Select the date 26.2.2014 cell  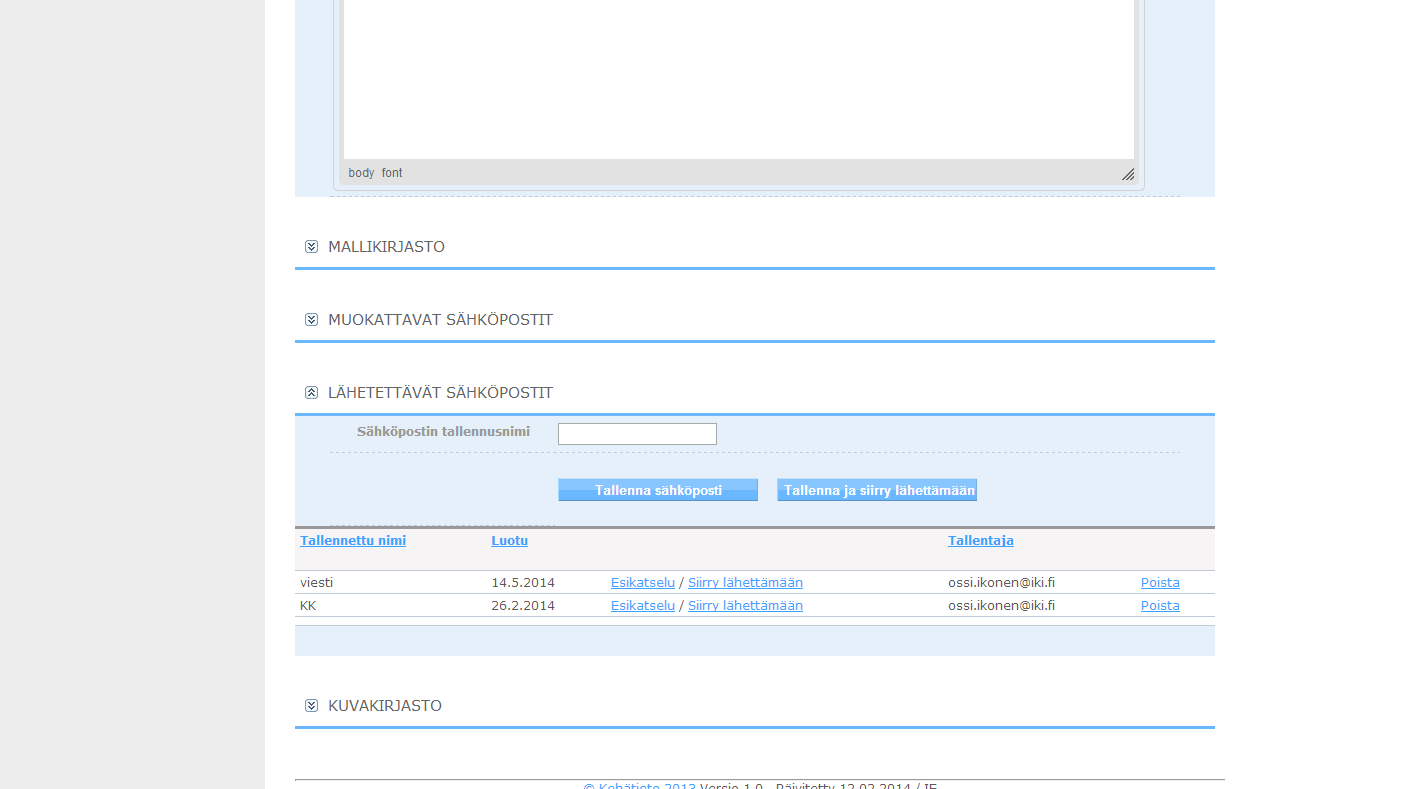[x=523, y=606]
